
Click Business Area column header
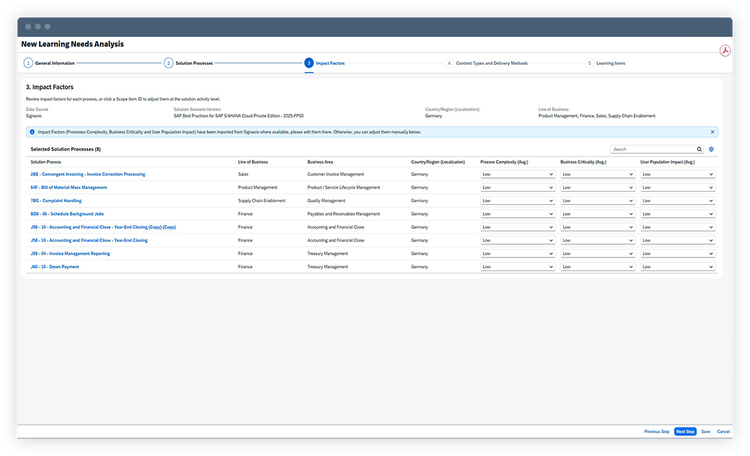point(320,162)
